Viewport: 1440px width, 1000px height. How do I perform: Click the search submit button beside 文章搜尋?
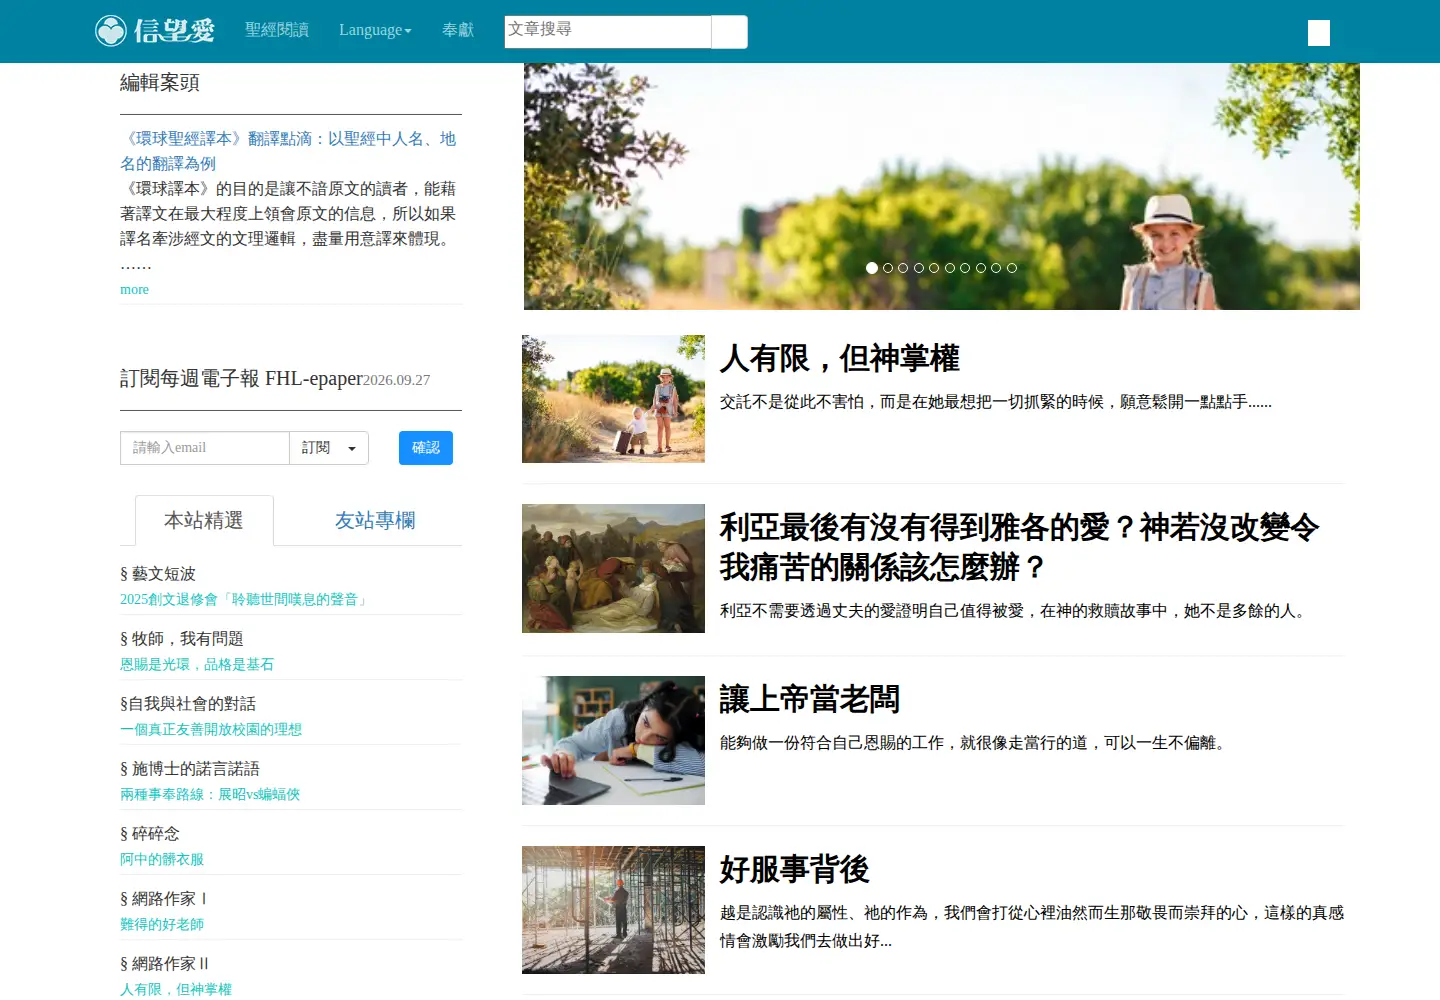tap(730, 32)
